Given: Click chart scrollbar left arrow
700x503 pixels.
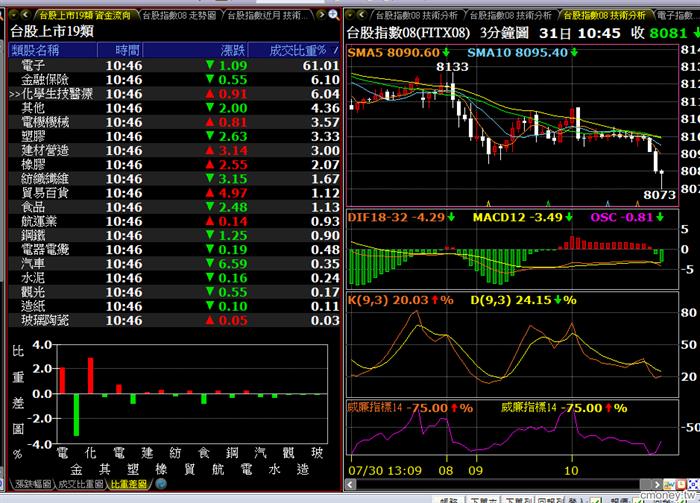Looking at the screenshot, I should point(351,484).
